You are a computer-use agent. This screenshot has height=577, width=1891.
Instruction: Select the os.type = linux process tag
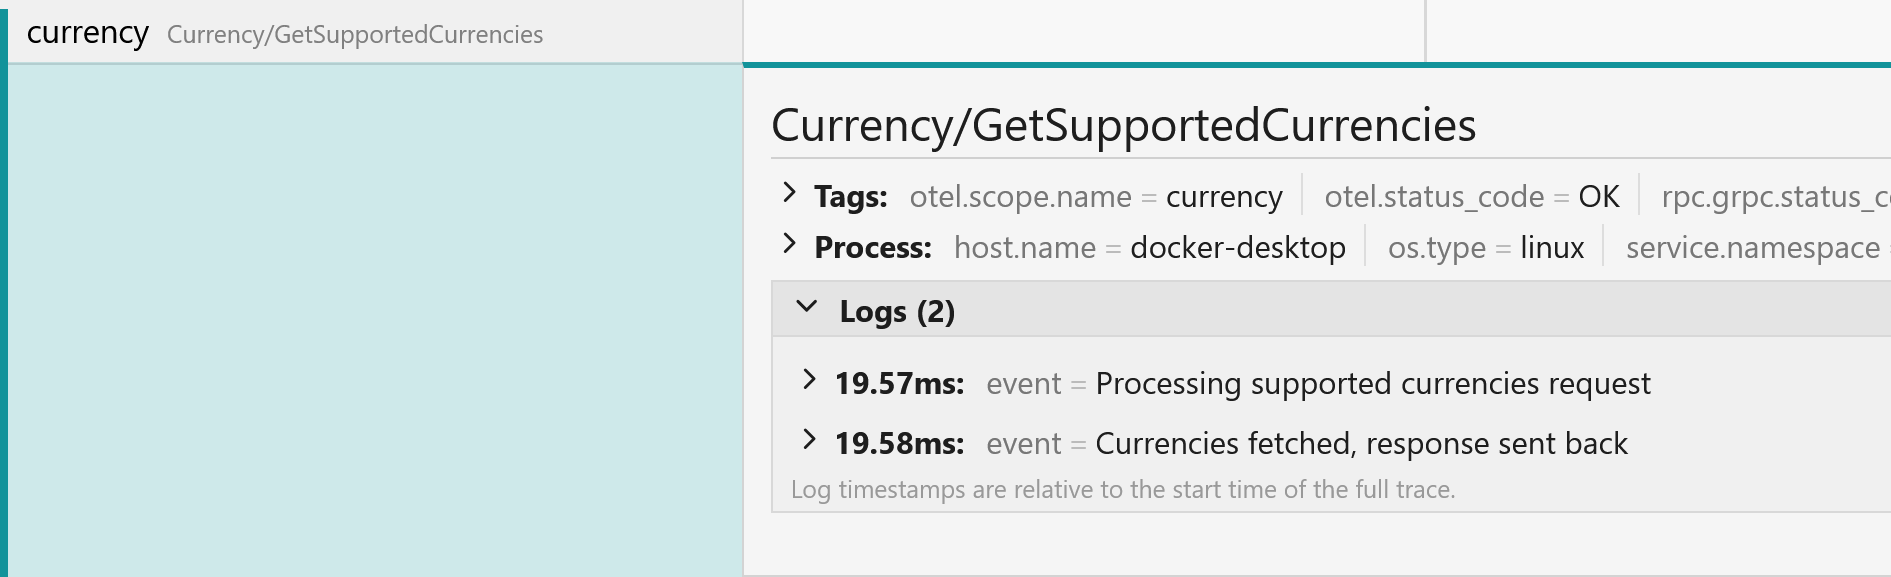pos(1485,248)
